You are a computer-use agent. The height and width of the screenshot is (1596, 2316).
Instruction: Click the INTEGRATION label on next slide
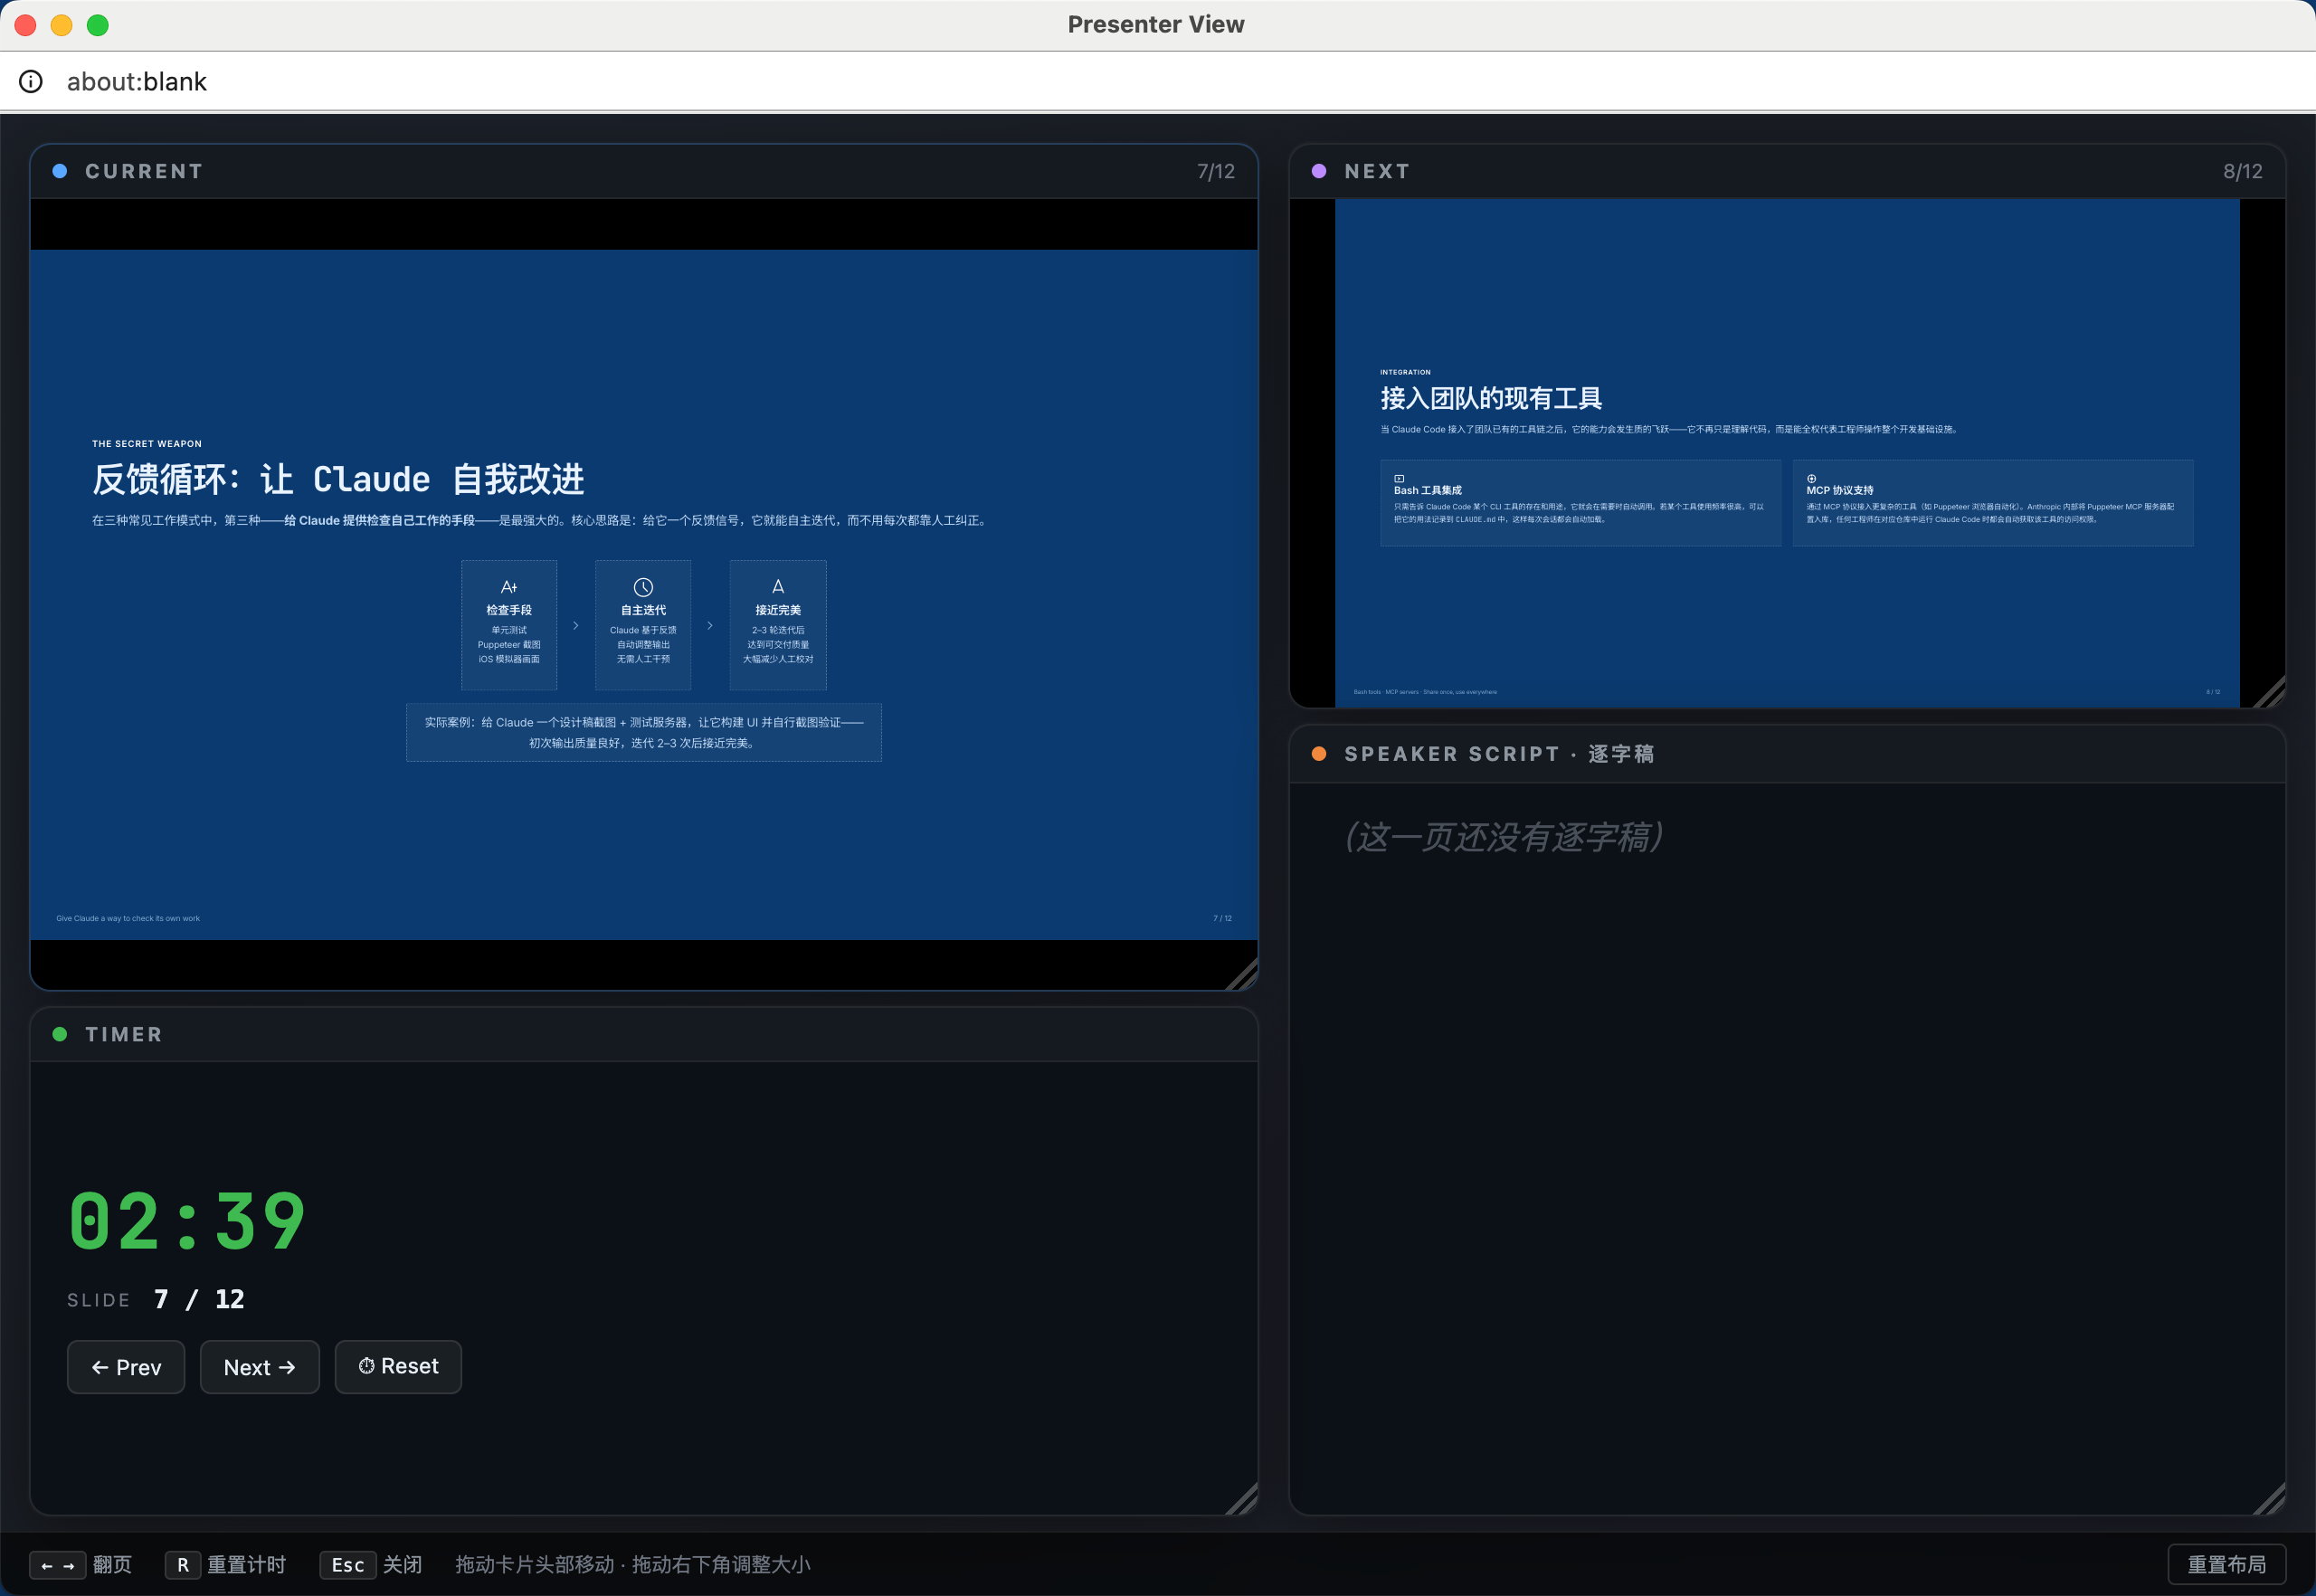[1405, 372]
